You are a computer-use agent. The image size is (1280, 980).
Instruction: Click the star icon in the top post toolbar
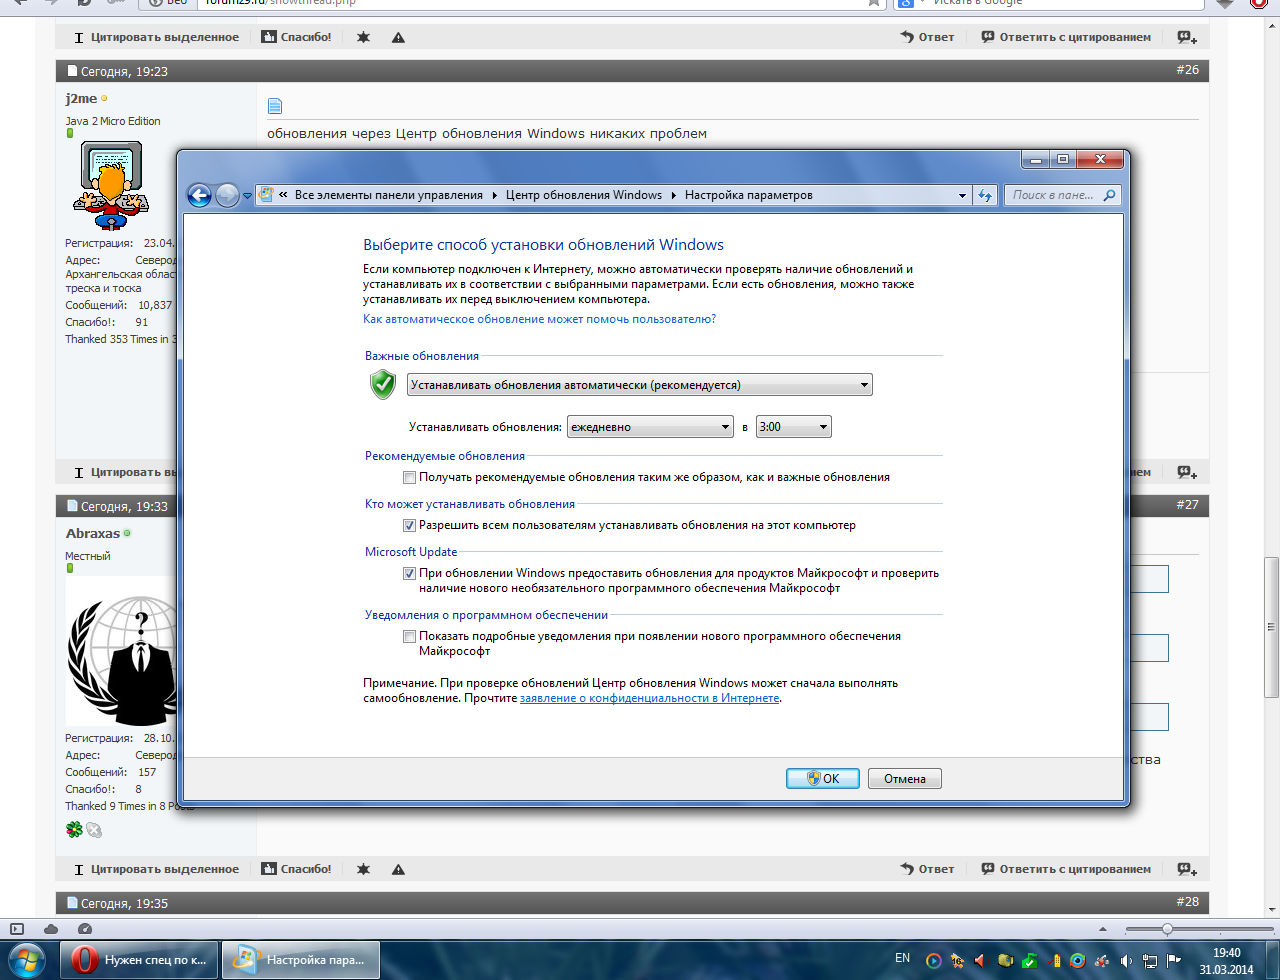tap(363, 37)
